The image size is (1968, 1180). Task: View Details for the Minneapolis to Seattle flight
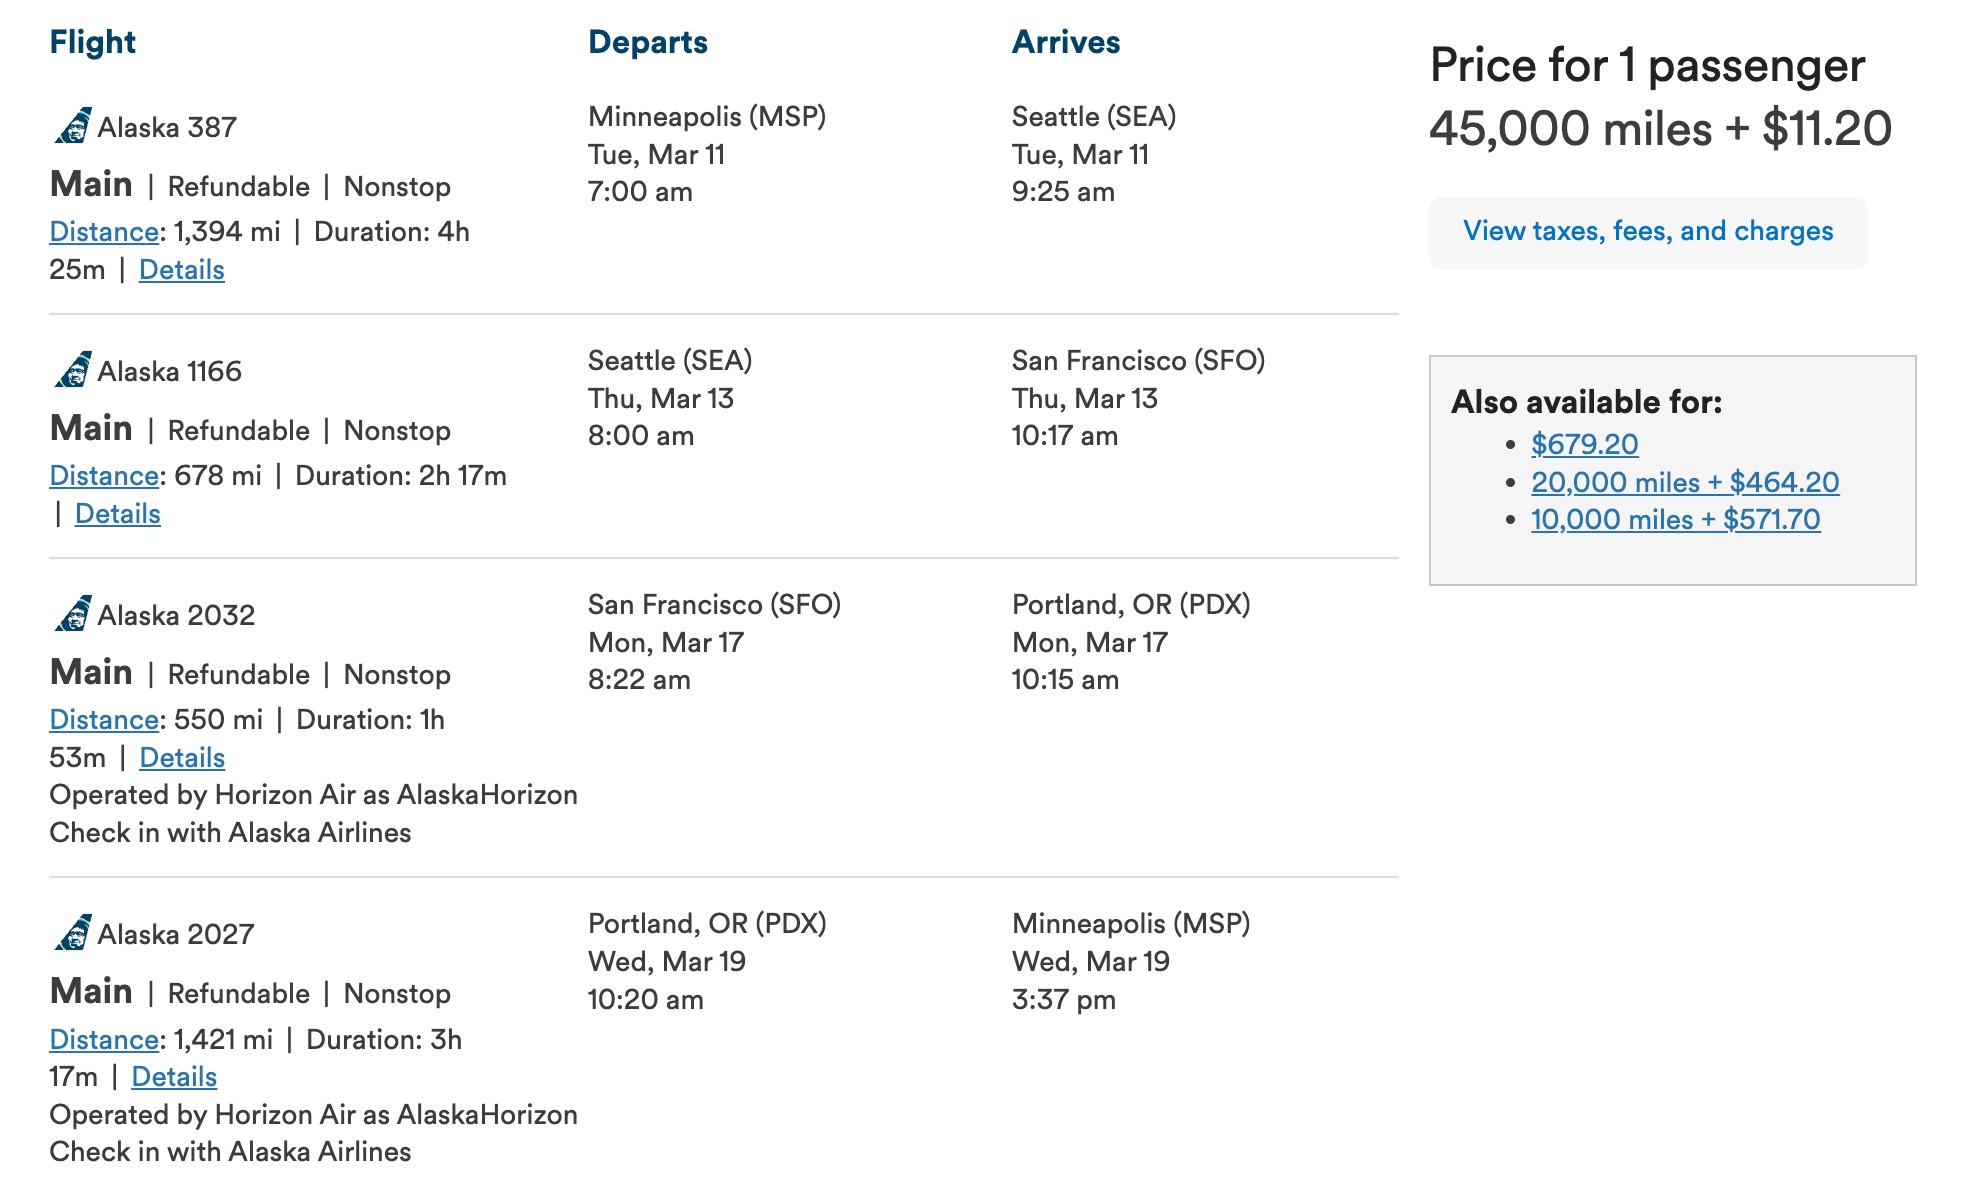(181, 269)
